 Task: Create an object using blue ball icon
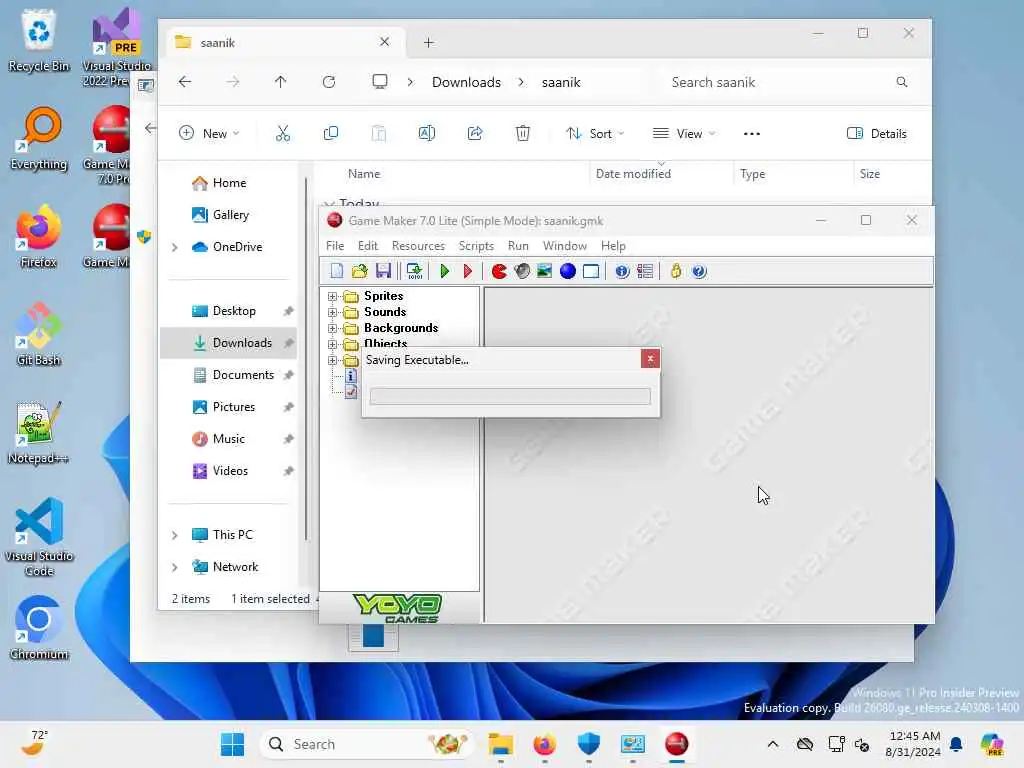pos(568,271)
